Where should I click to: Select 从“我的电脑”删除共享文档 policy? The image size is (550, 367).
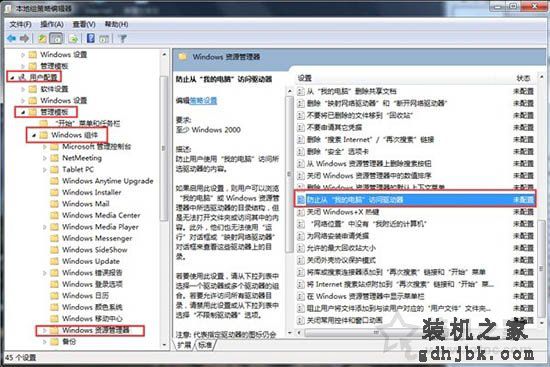pos(351,91)
